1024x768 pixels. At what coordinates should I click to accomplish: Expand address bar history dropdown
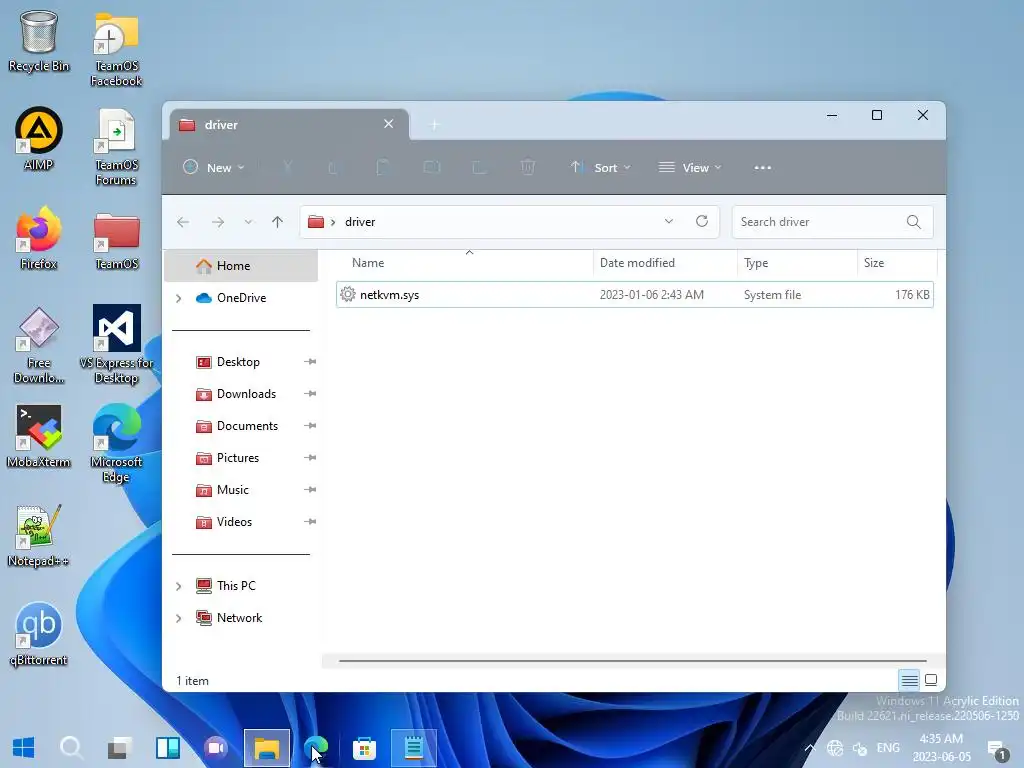tap(669, 221)
